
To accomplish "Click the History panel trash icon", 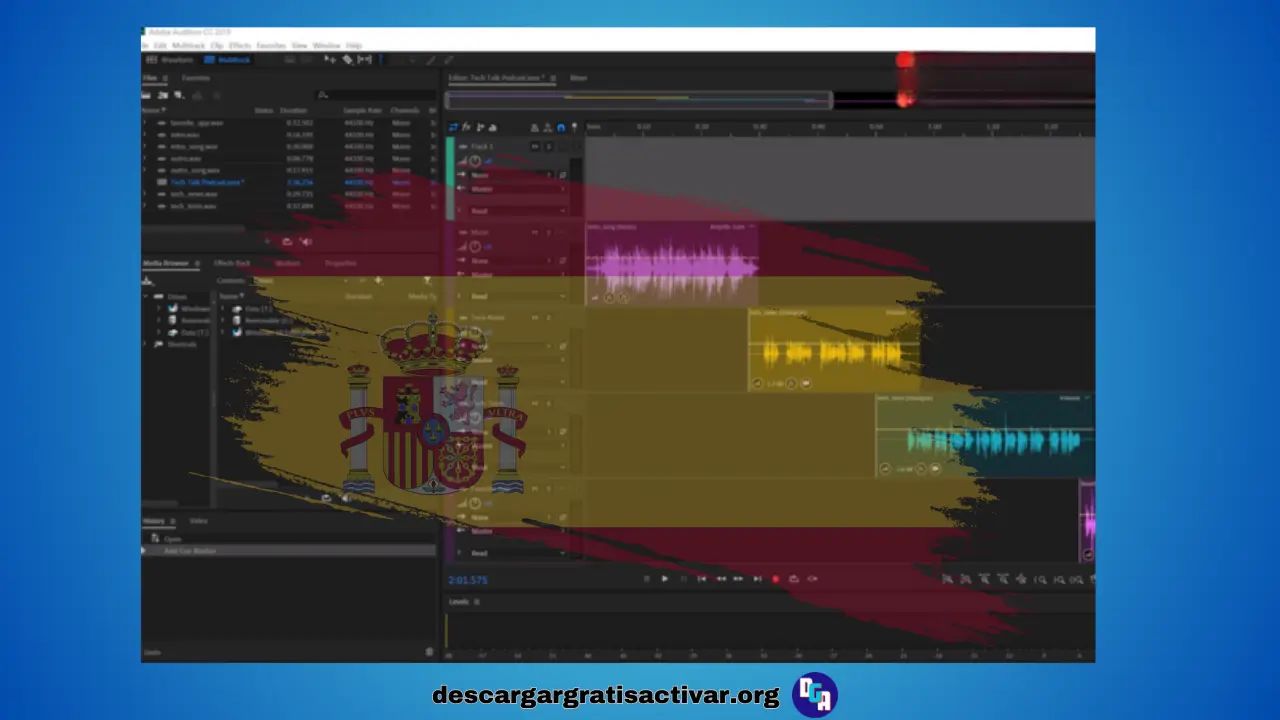I will 429,652.
